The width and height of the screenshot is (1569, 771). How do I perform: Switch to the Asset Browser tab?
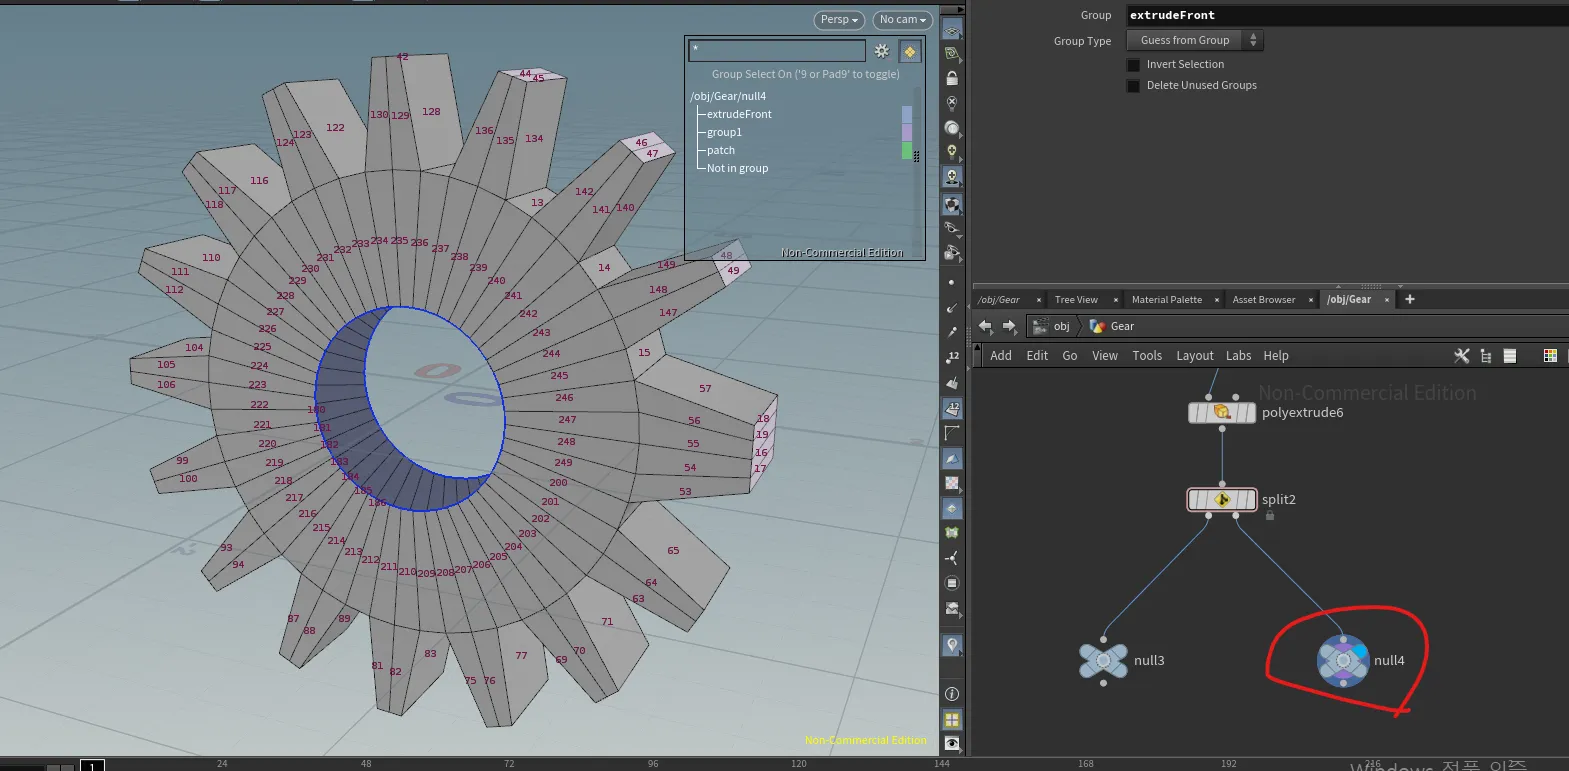click(x=1264, y=300)
